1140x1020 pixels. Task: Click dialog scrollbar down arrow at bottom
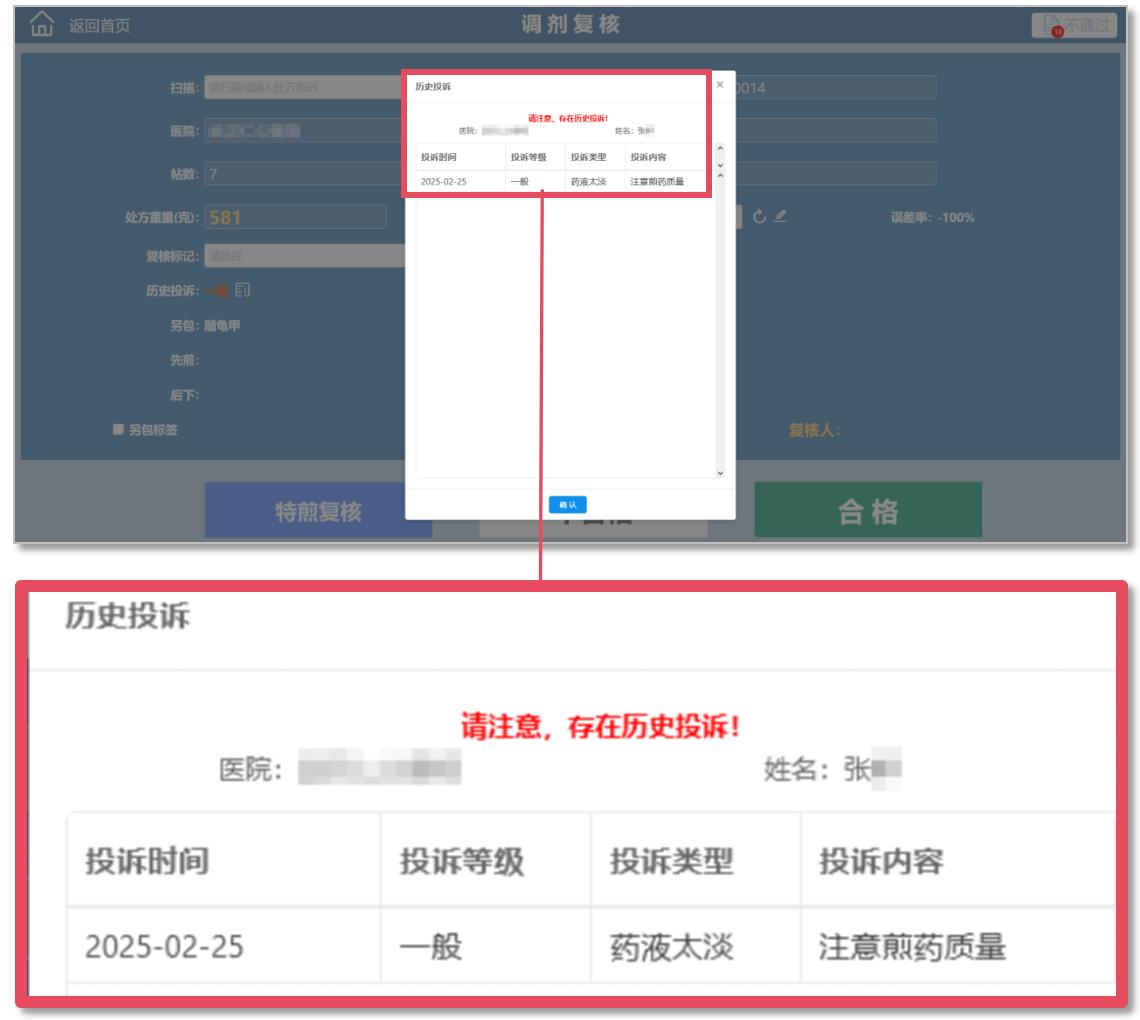[x=720, y=473]
